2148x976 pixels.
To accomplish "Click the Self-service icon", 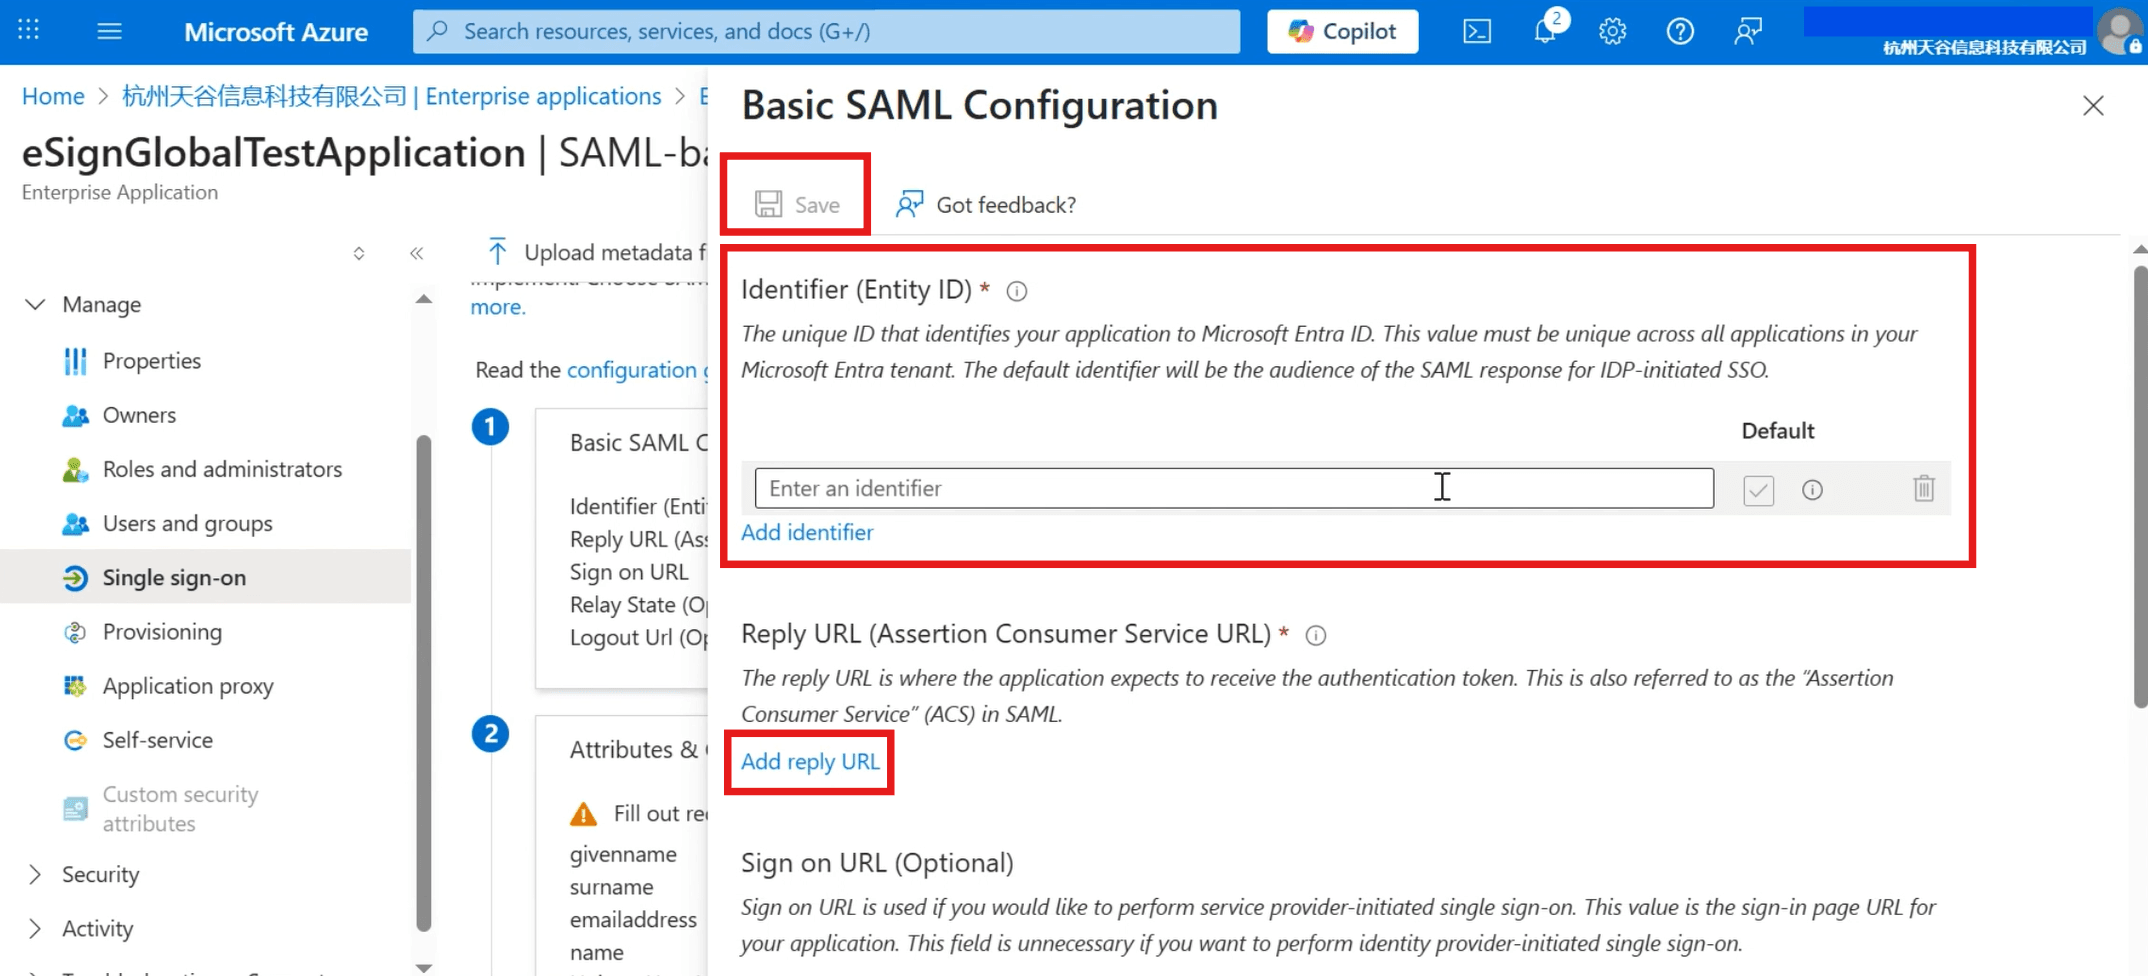I will click(x=75, y=740).
